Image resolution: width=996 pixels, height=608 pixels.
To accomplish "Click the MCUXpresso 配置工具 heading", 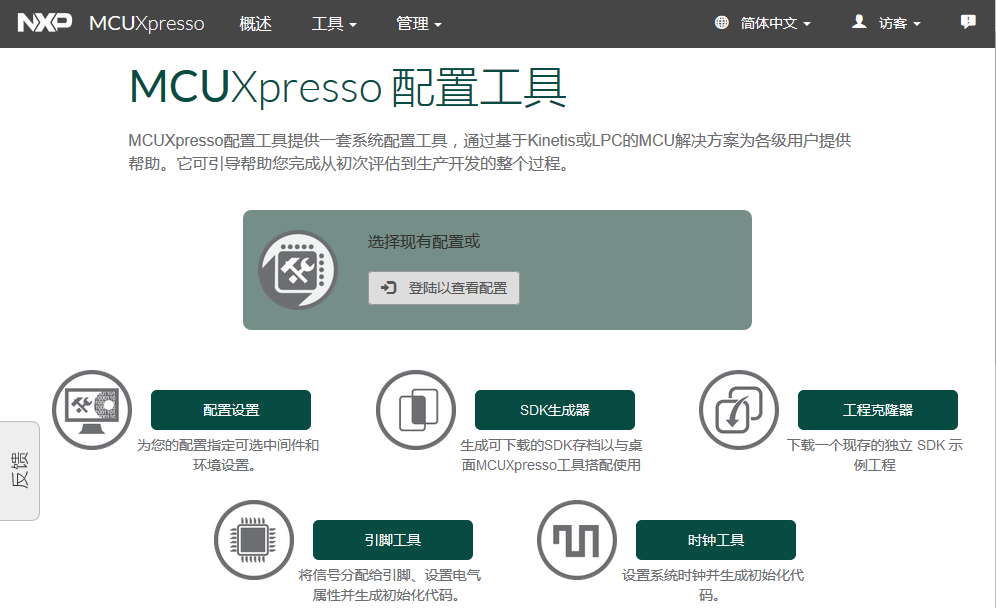I will 347,87.
